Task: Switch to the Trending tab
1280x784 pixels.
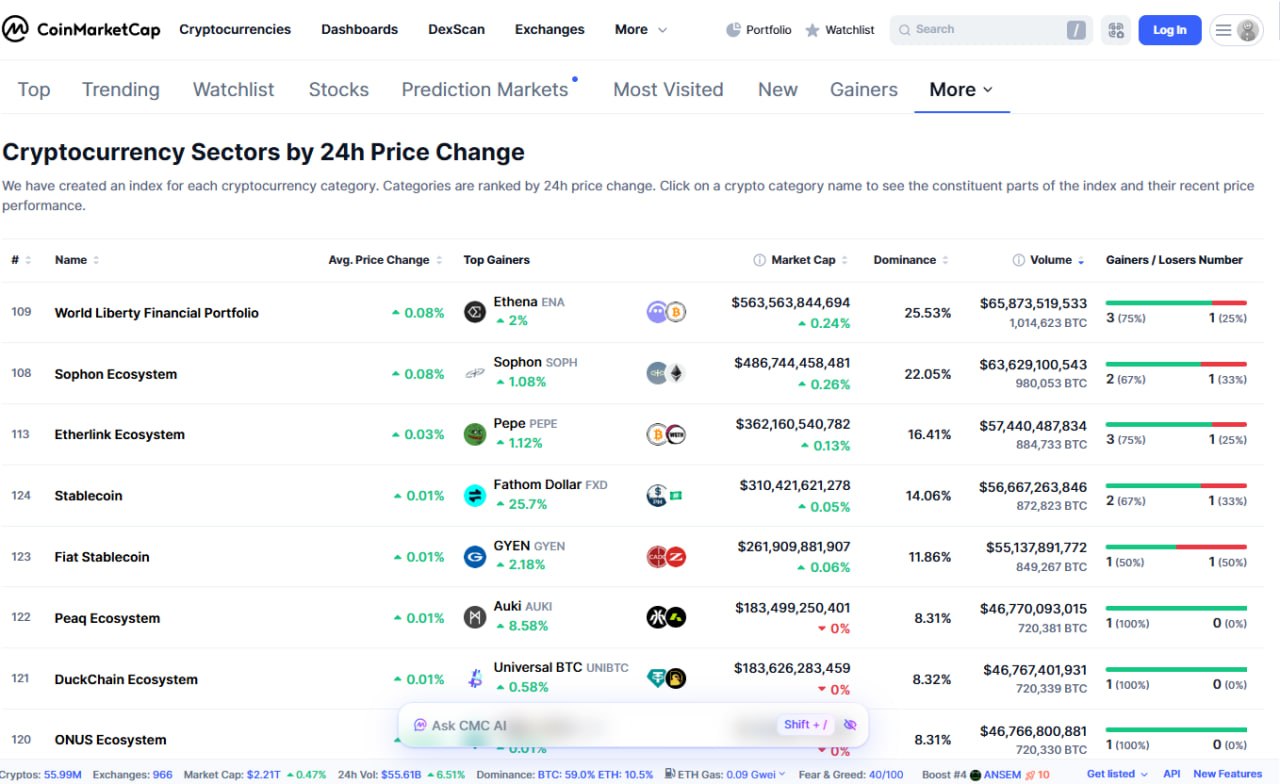Action: pyautogui.click(x=120, y=90)
